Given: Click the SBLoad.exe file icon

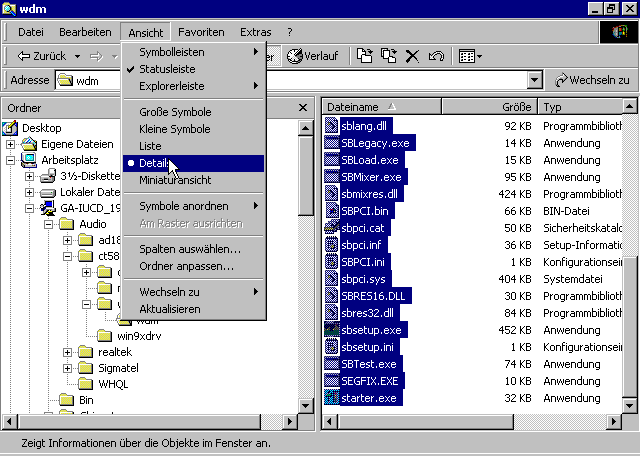Looking at the screenshot, I should pyautogui.click(x=331, y=160).
